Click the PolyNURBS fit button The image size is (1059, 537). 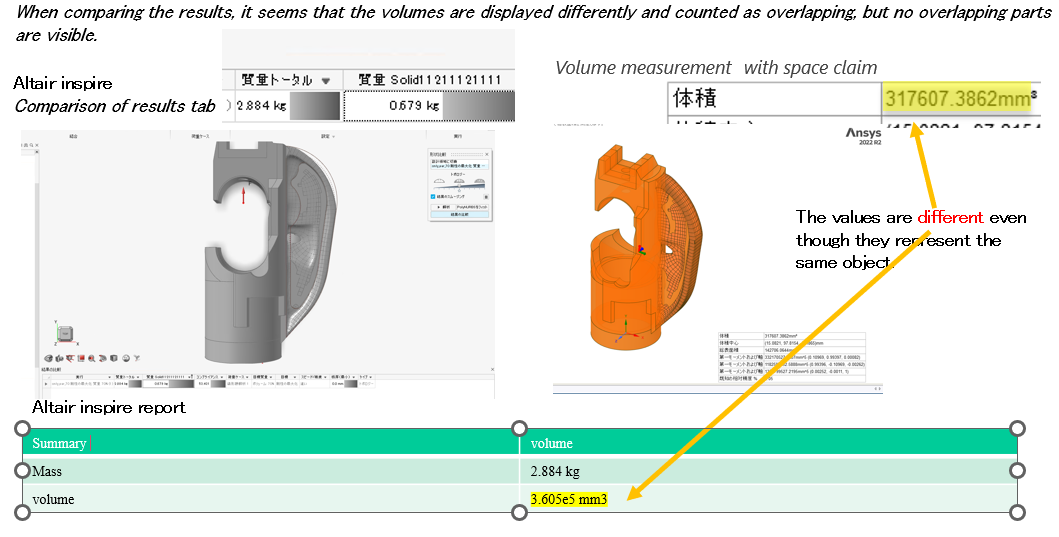click(x=472, y=207)
